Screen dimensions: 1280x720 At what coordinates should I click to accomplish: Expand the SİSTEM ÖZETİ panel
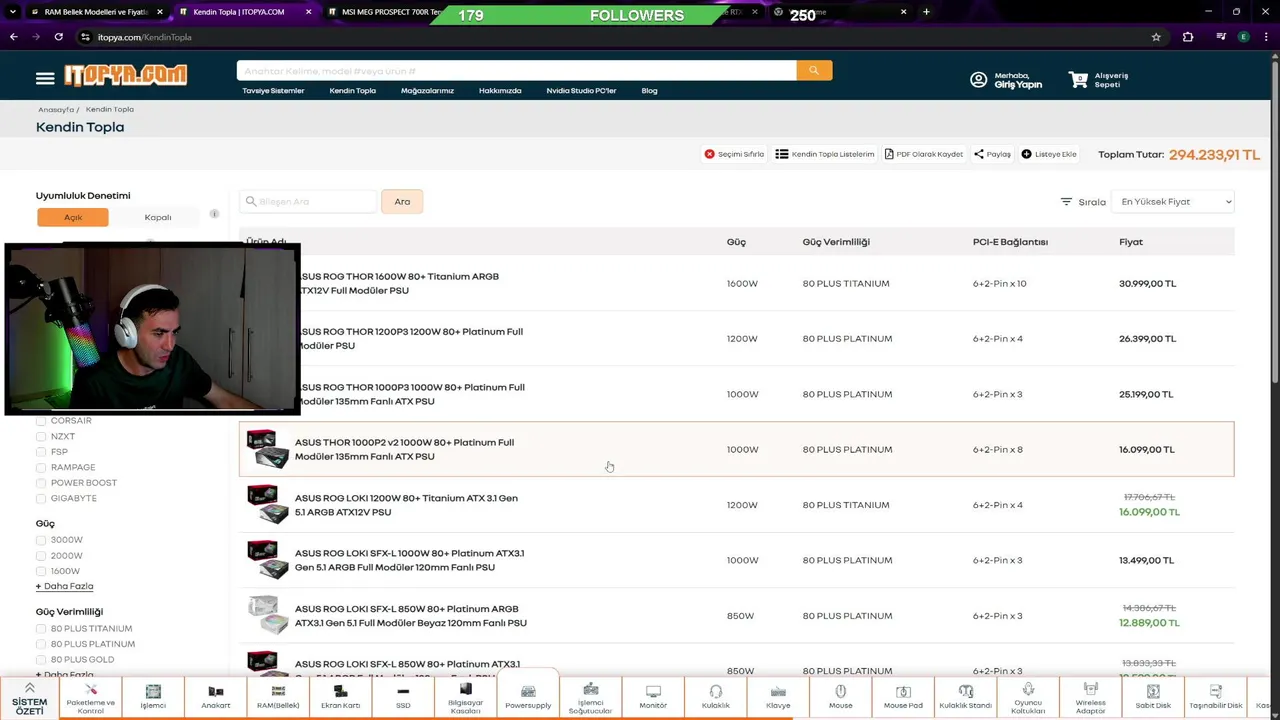[x=29, y=697]
